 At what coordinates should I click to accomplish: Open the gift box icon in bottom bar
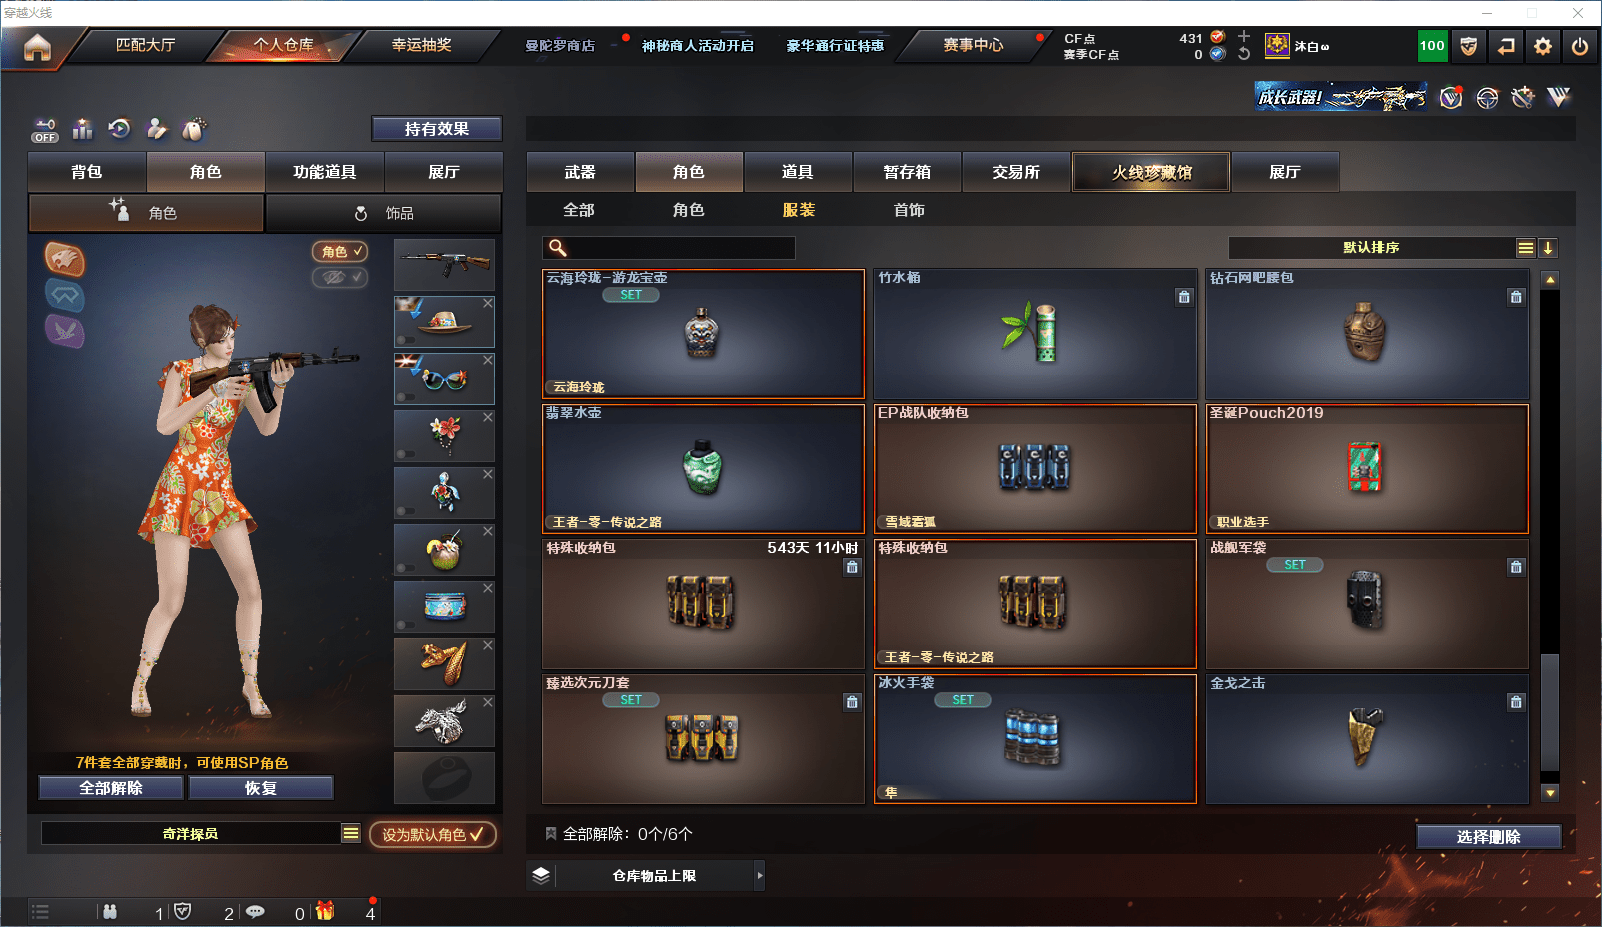coord(325,911)
